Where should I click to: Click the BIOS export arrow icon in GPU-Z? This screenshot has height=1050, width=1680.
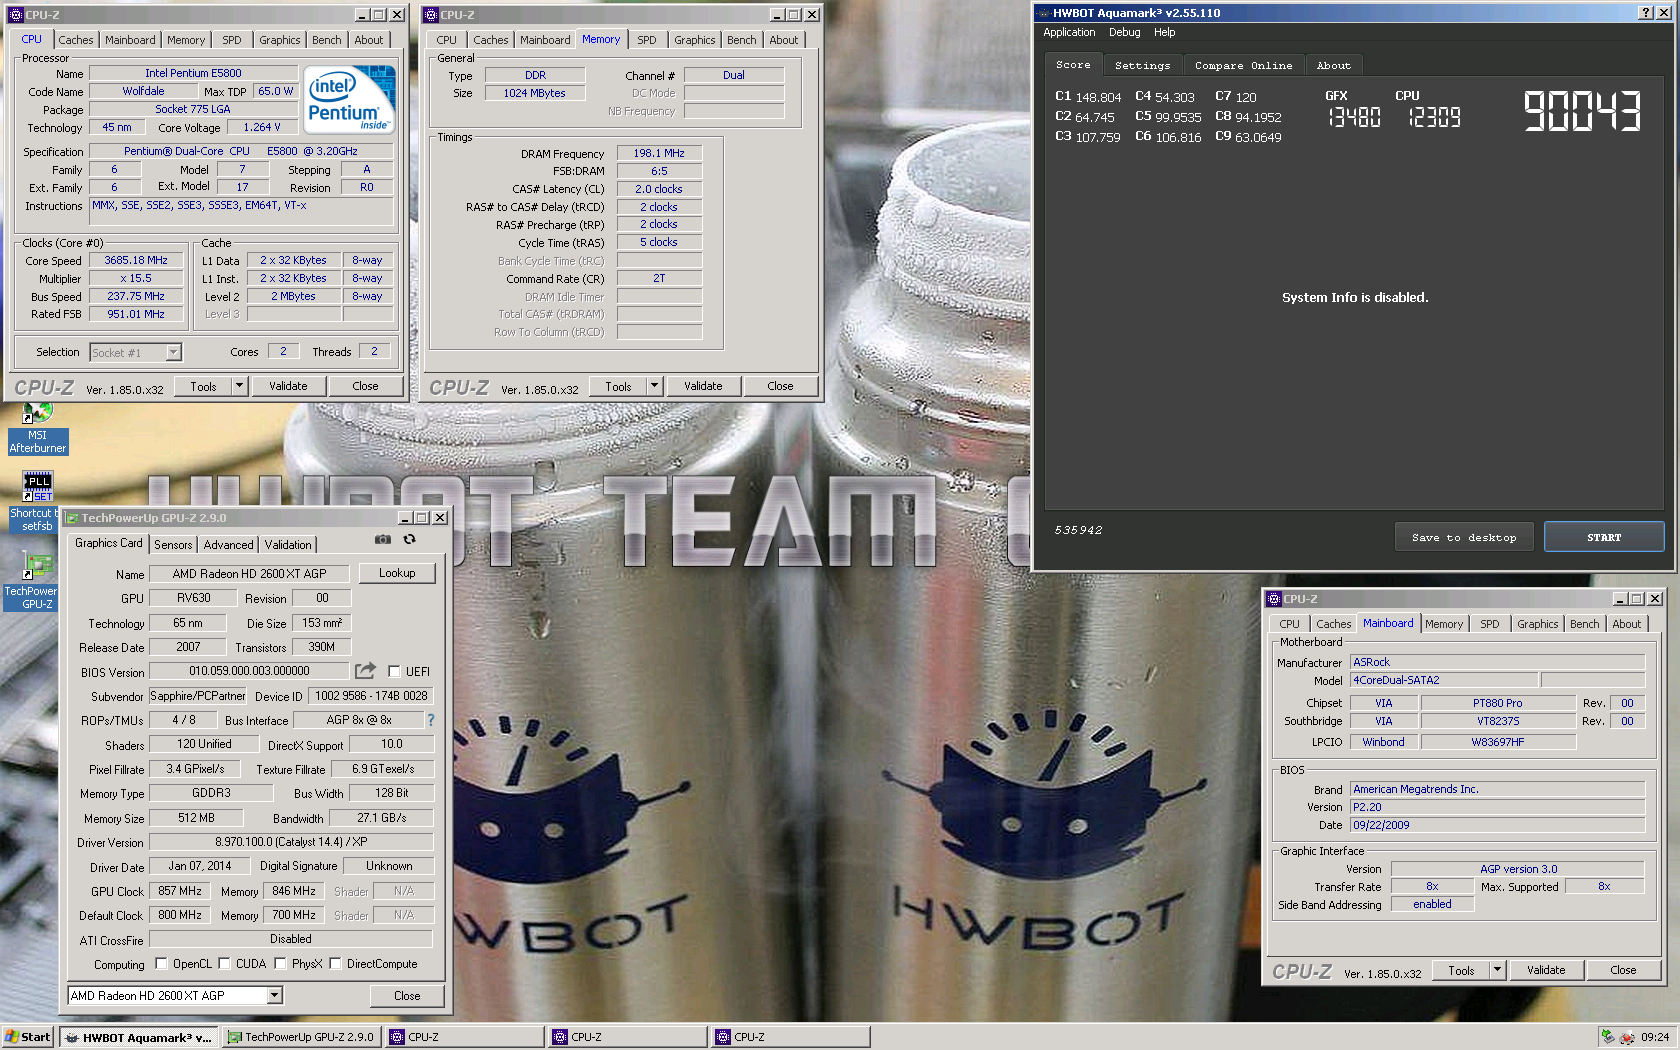366,671
